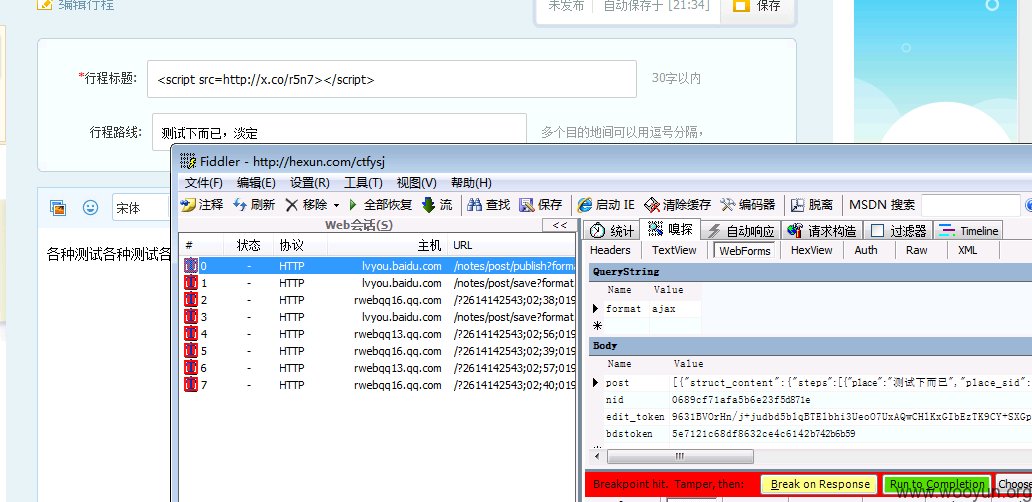Click the 注释 comment toolbar icon in Fiddler
This screenshot has height=502, width=1032.
coord(189,205)
